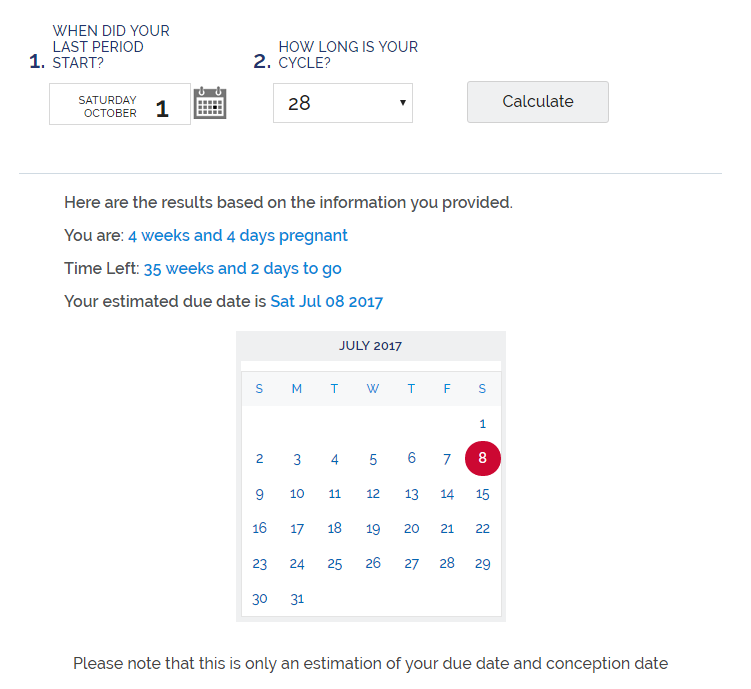Choose July 10 in the calendar
751x689 pixels.
click(297, 494)
